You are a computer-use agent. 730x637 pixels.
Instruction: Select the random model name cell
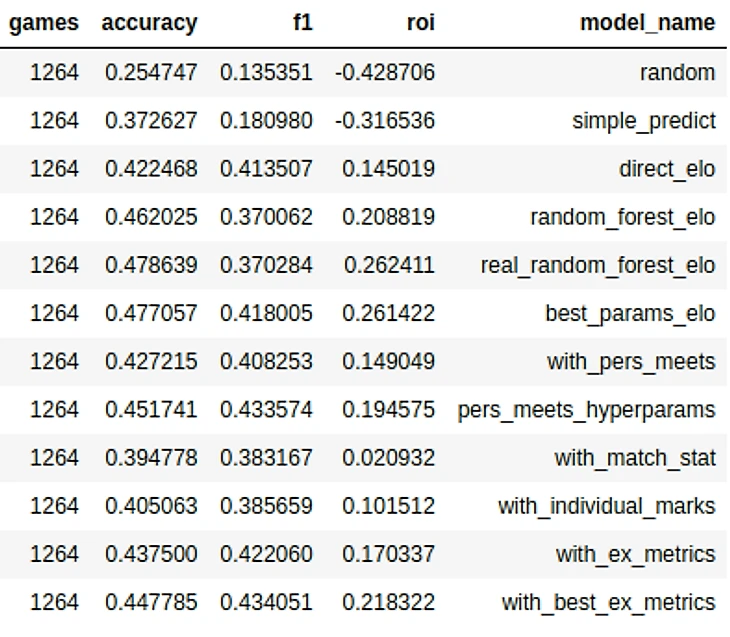click(677, 73)
